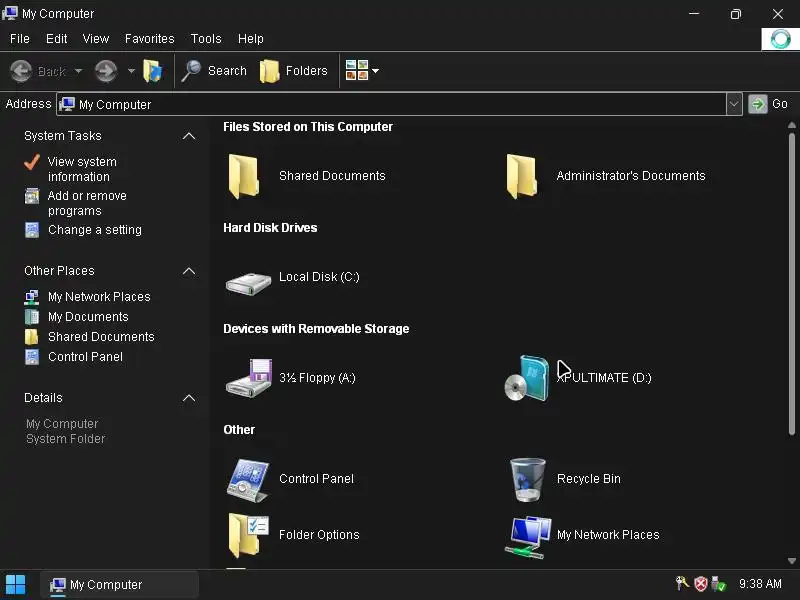Click the green Go button
The image size is (800, 600).
[x=769, y=104]
